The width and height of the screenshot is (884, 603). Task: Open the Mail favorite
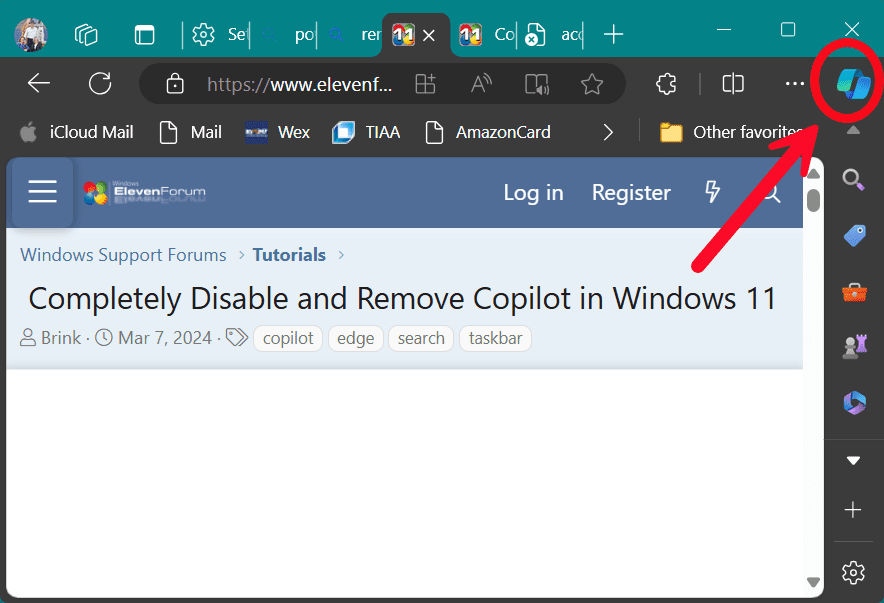[191, 132]
